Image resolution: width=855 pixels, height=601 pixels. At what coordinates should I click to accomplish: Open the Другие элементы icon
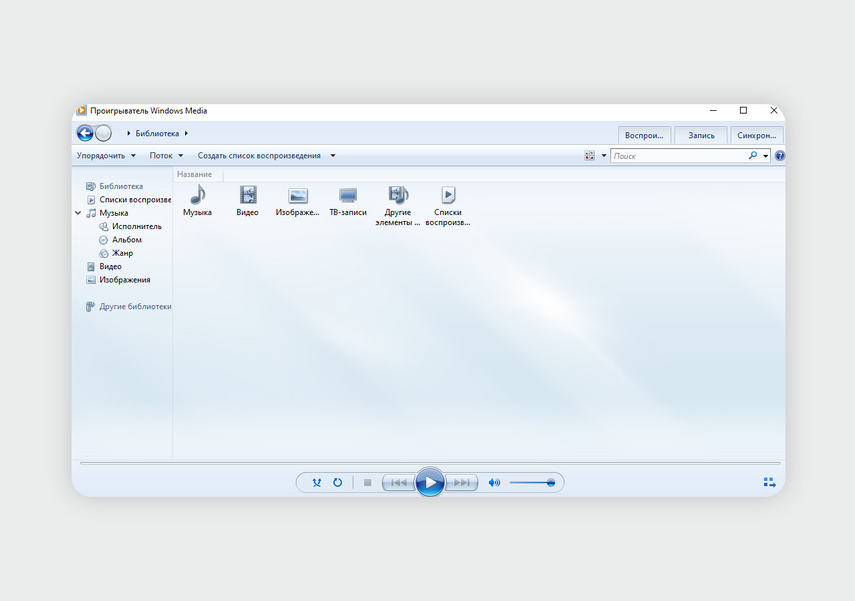(398, 195)
